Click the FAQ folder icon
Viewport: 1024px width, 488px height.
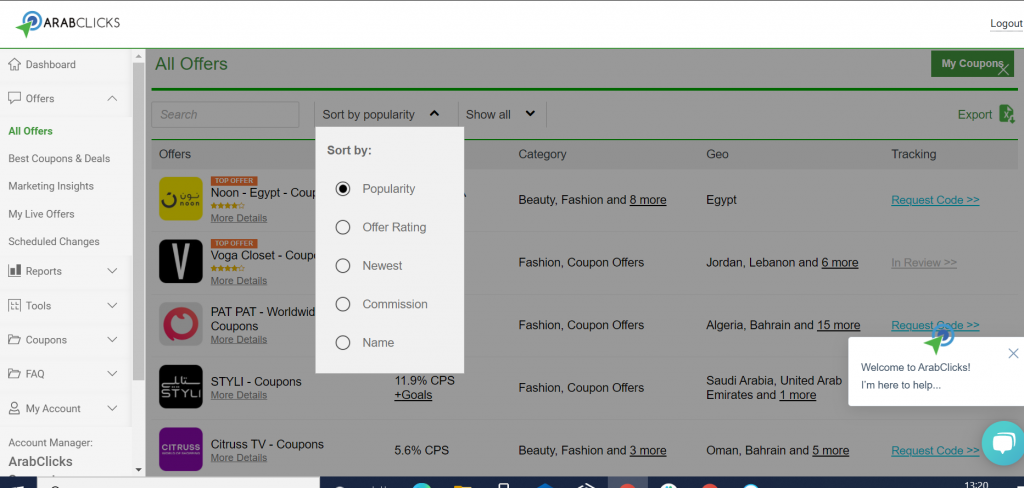pos(14,374)
